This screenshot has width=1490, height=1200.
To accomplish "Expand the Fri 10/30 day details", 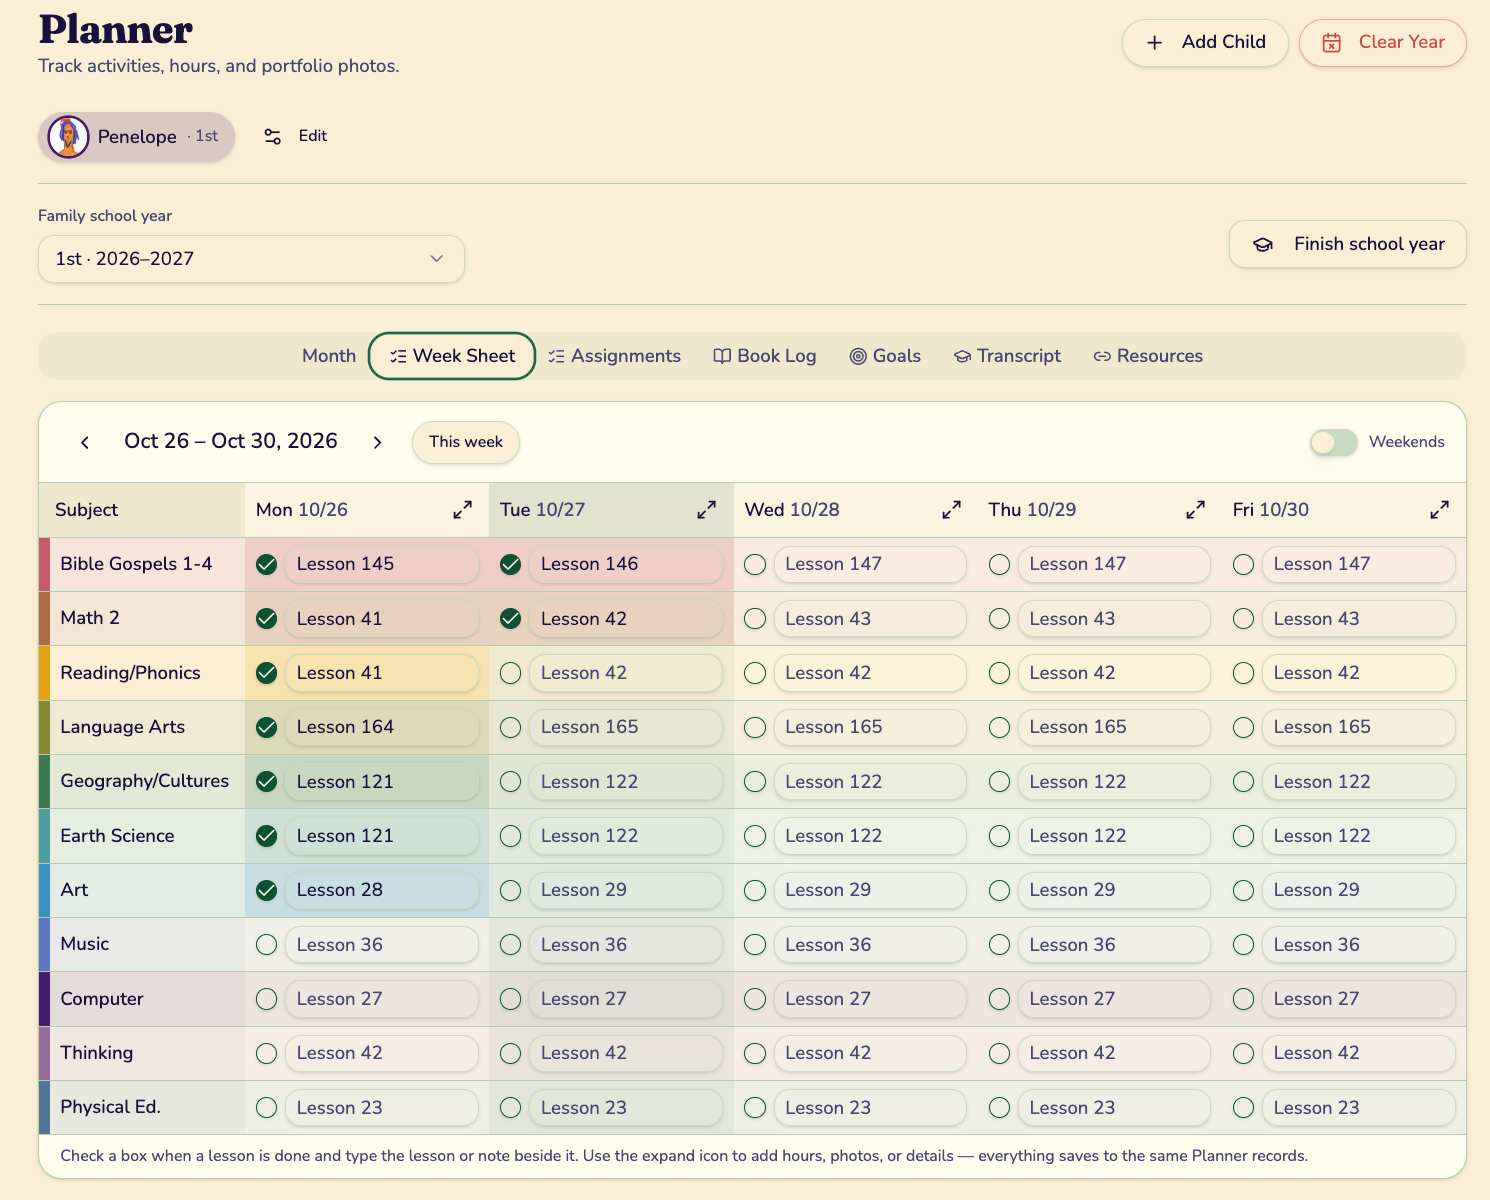I will pos(1439,510).
